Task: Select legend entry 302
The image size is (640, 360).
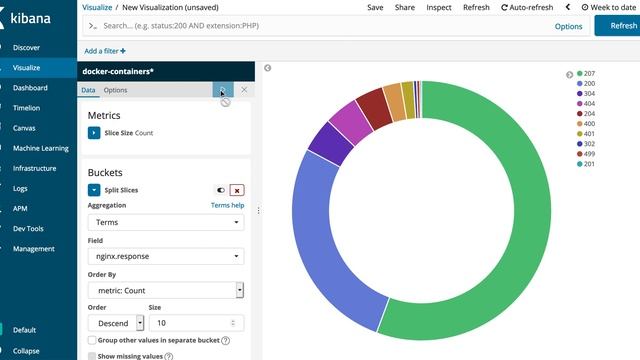Action: coord(586,144)
